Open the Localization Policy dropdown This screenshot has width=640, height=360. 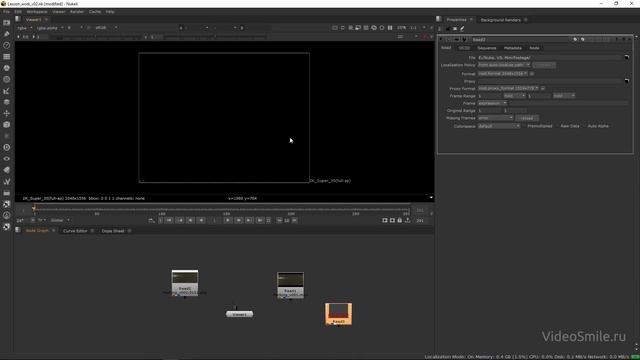504,65
